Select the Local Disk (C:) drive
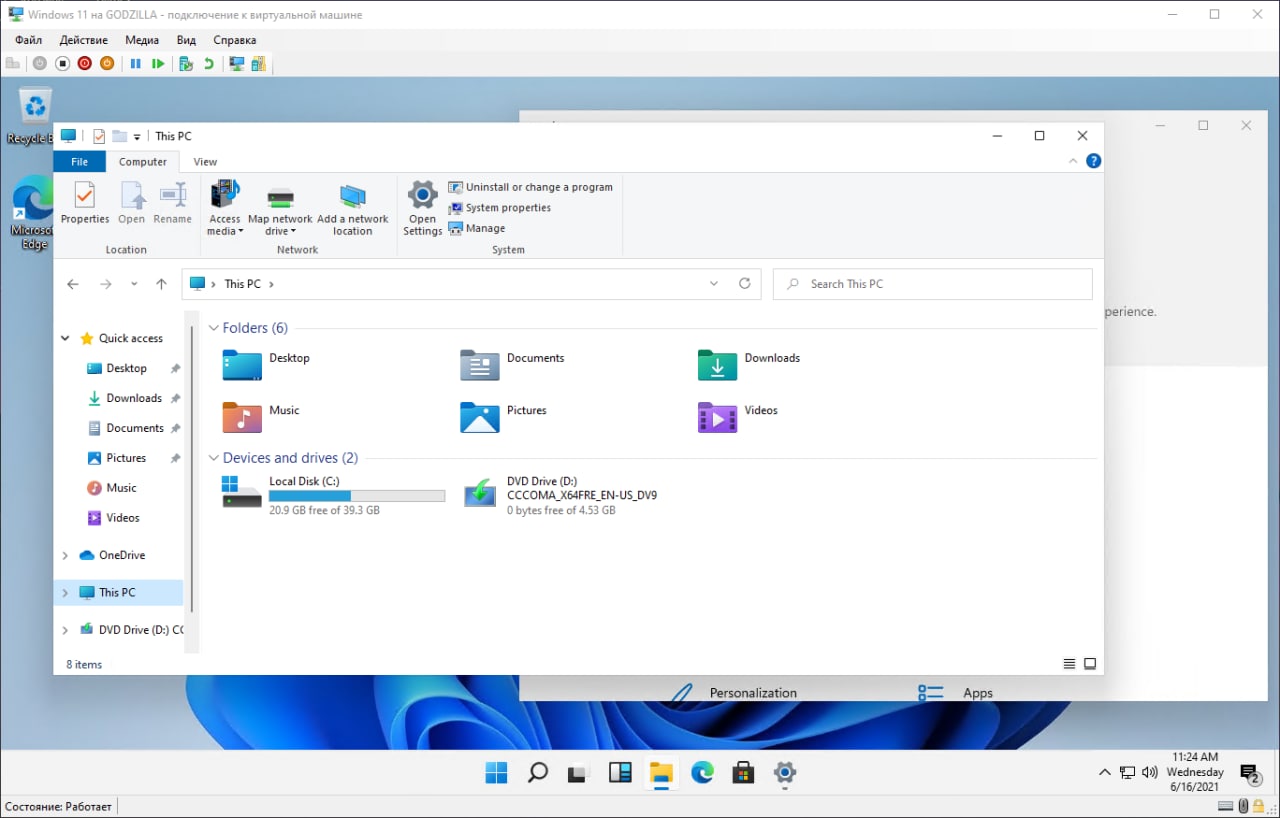 coord(333,495)
